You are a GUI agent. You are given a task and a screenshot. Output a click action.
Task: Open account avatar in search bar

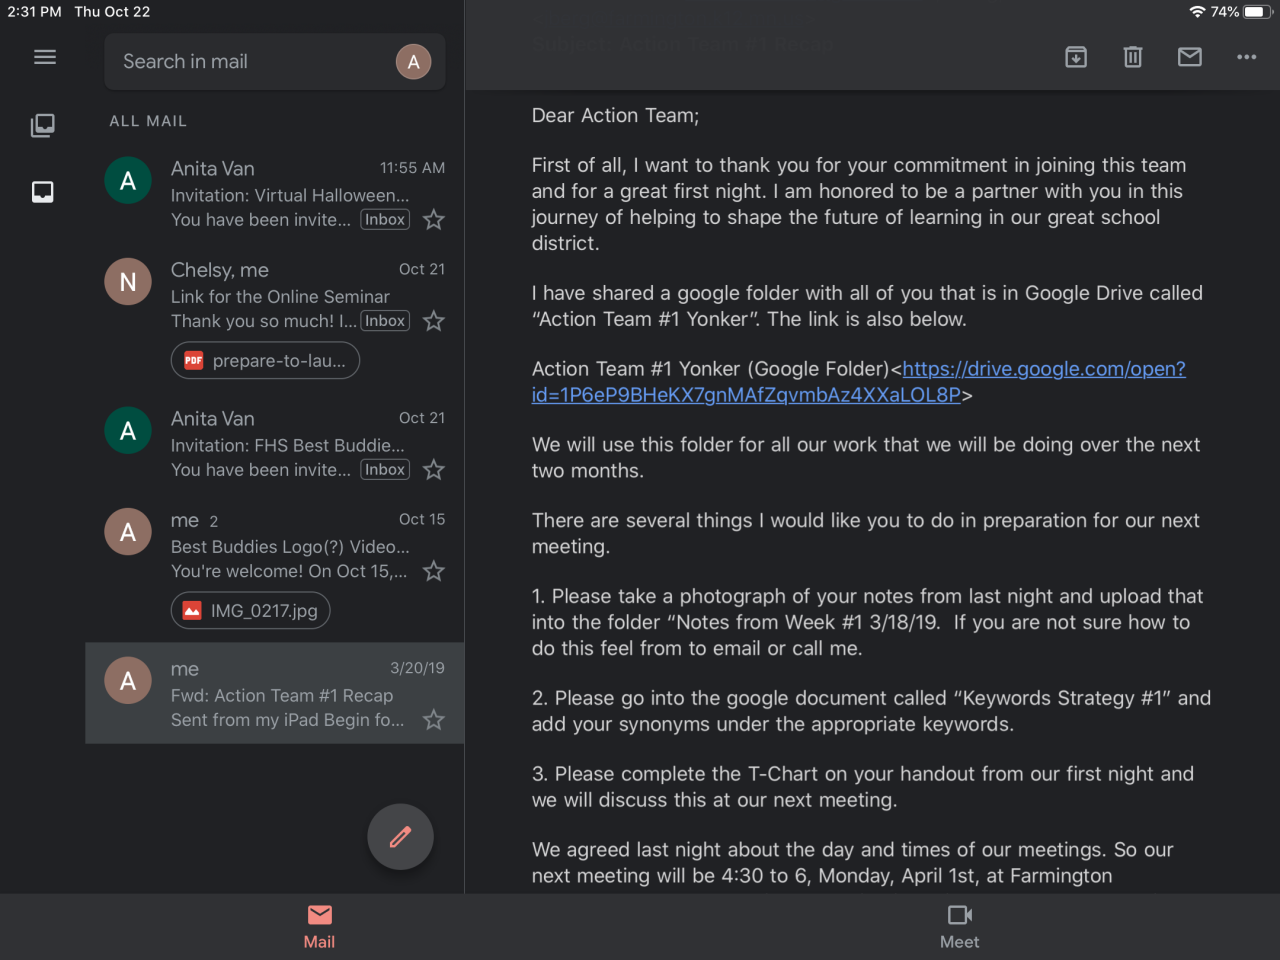413,62
